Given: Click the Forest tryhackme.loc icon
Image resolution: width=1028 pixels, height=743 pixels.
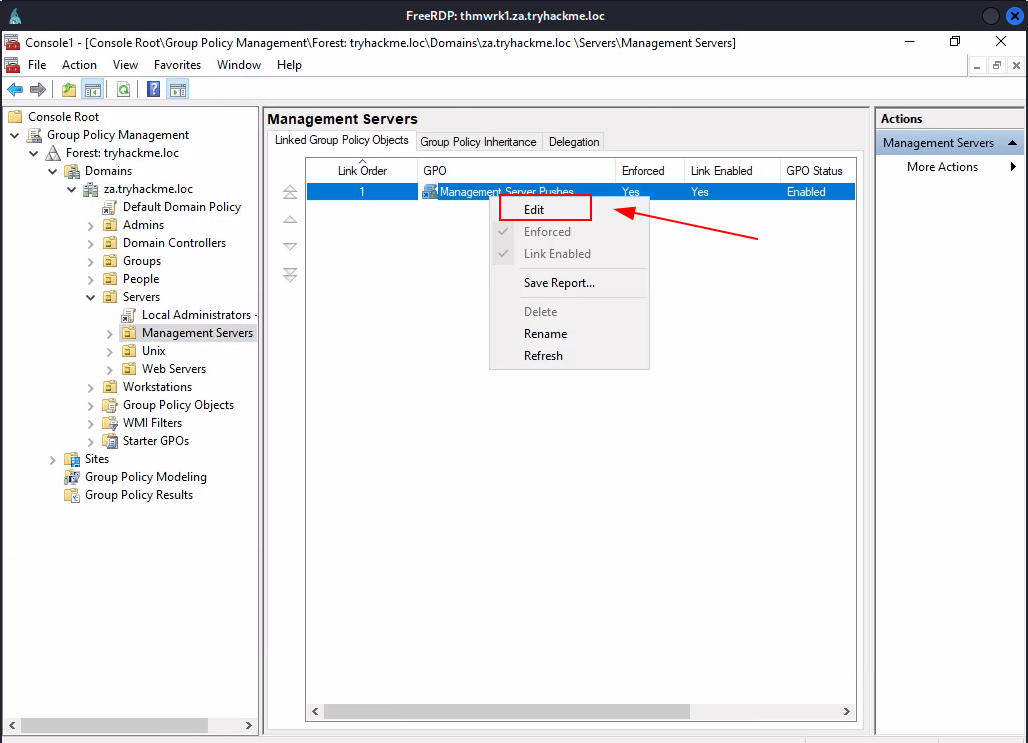Looking at the screenshot, I should 53,153.
